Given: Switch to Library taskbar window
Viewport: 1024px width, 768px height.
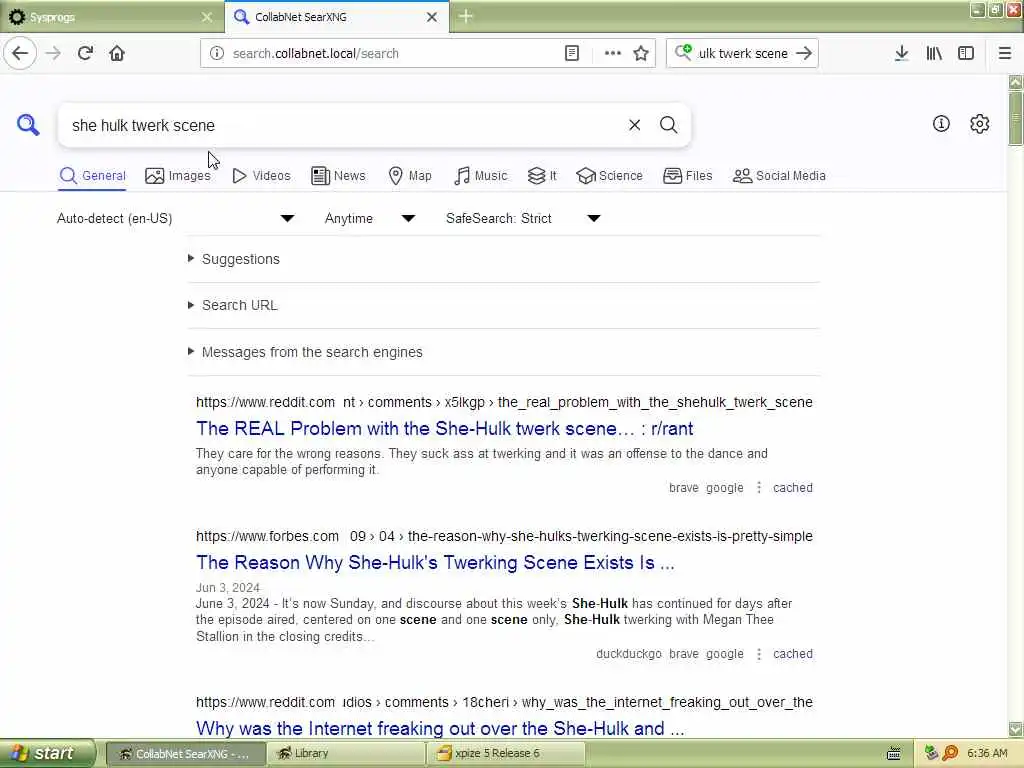Looking at the screenshot, I should pyautogui.click(x=345, y=753).
